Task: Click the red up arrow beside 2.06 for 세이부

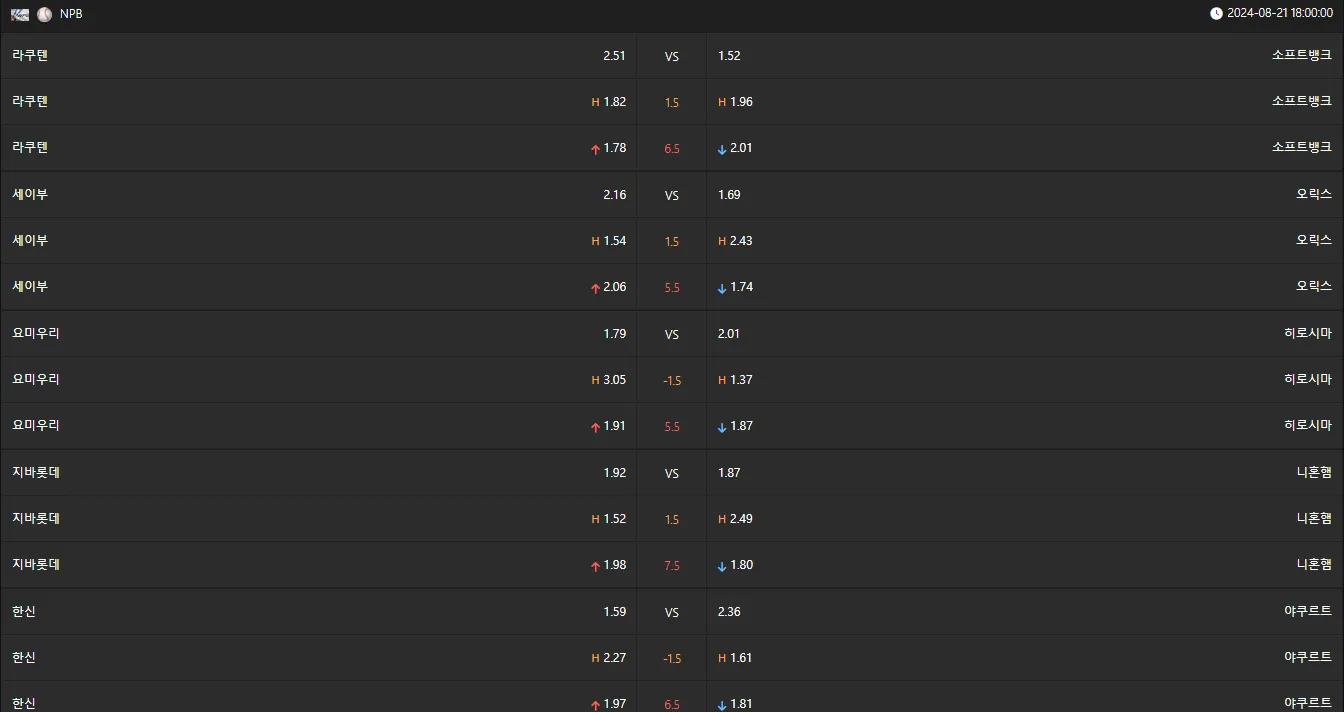Action: (x=596, y=288)
